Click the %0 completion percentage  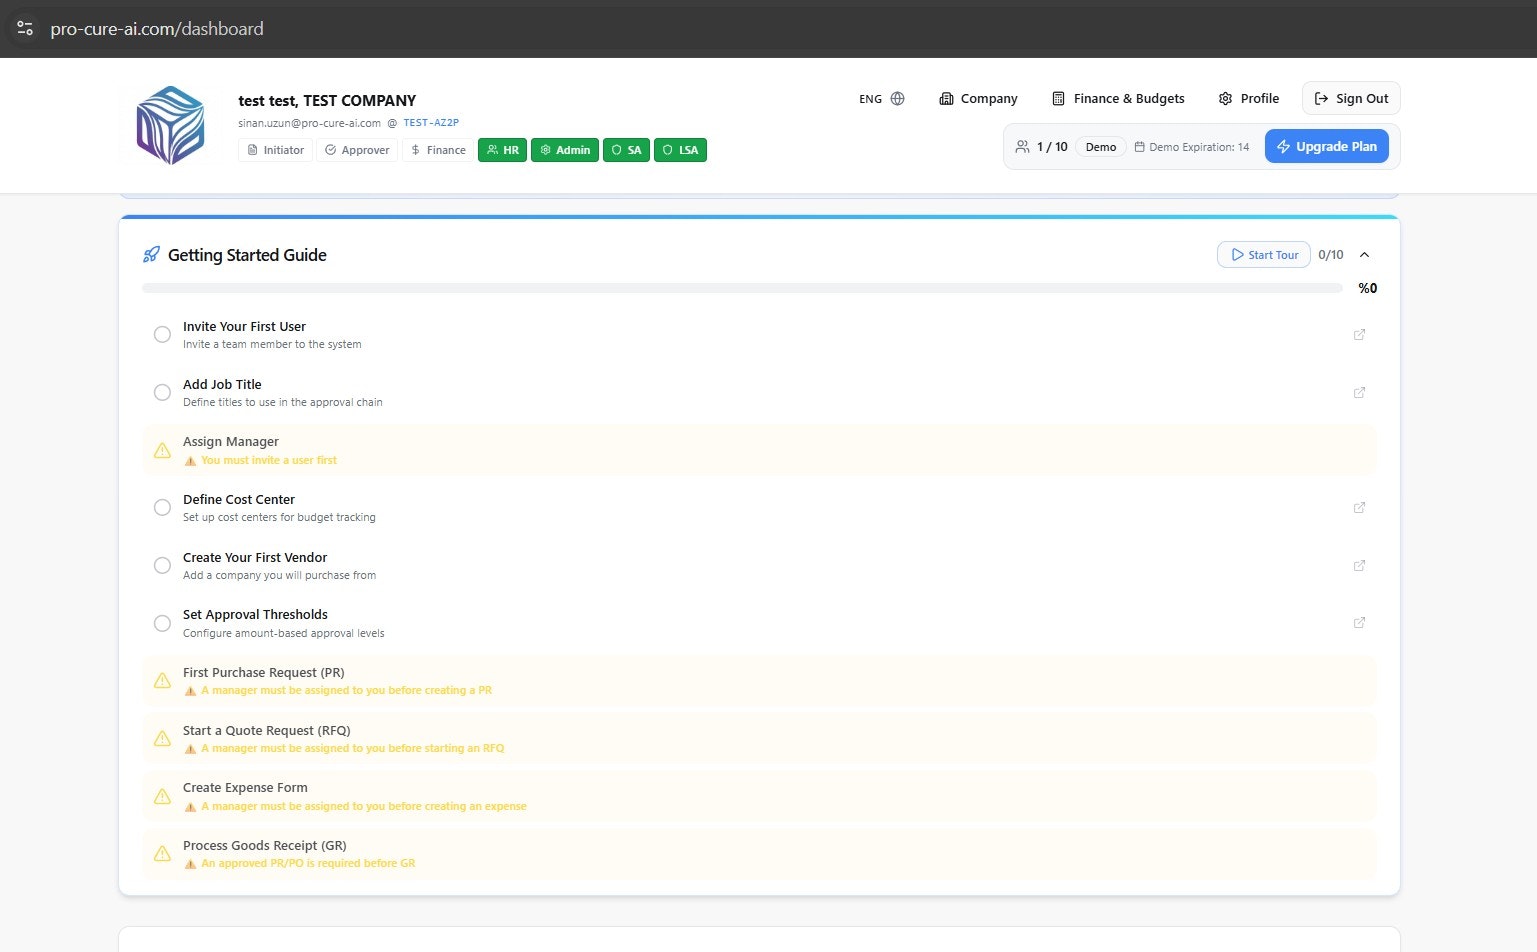(1367, 288)
